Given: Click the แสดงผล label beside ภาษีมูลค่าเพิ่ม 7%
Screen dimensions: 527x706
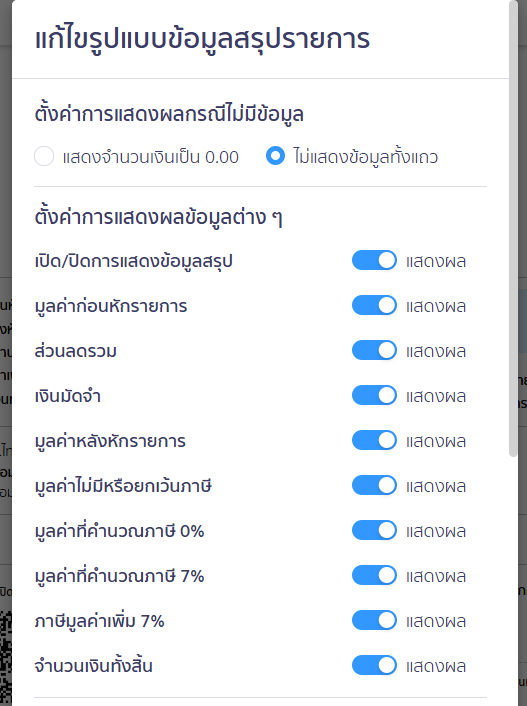Looking at the screenshot, I should 436,622.
